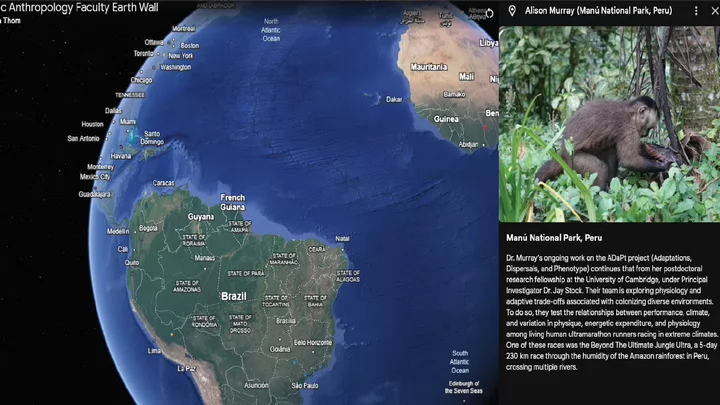Click the New York city label
The image size is (720, 405).
coord(180,56)
